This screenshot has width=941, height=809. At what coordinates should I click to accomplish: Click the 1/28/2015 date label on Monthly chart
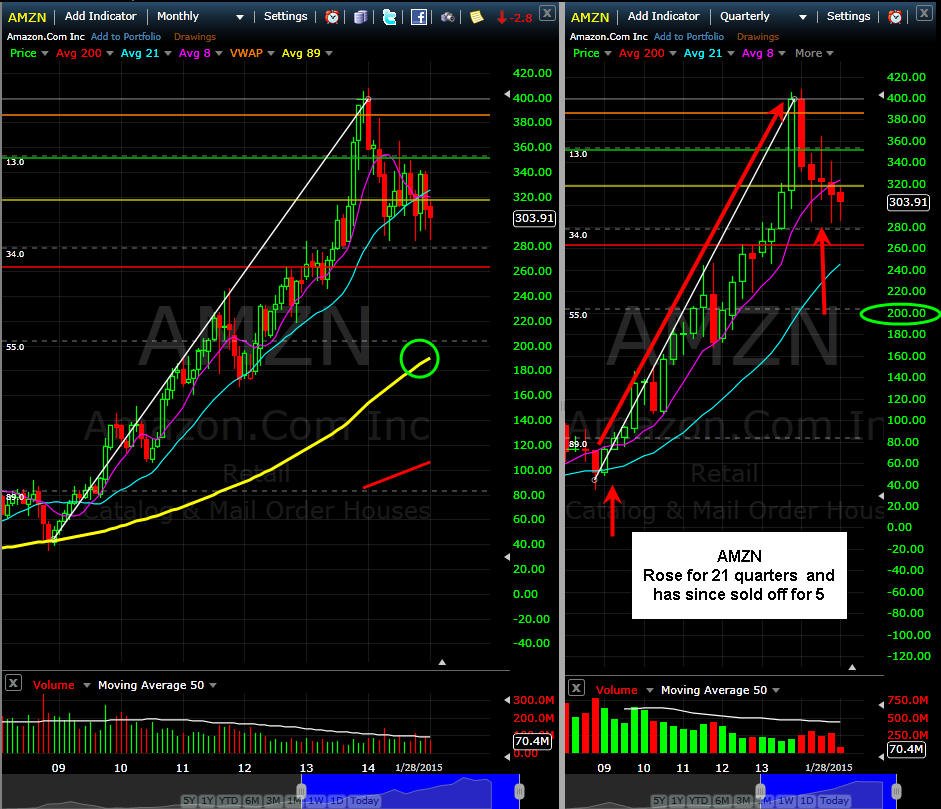418,767
